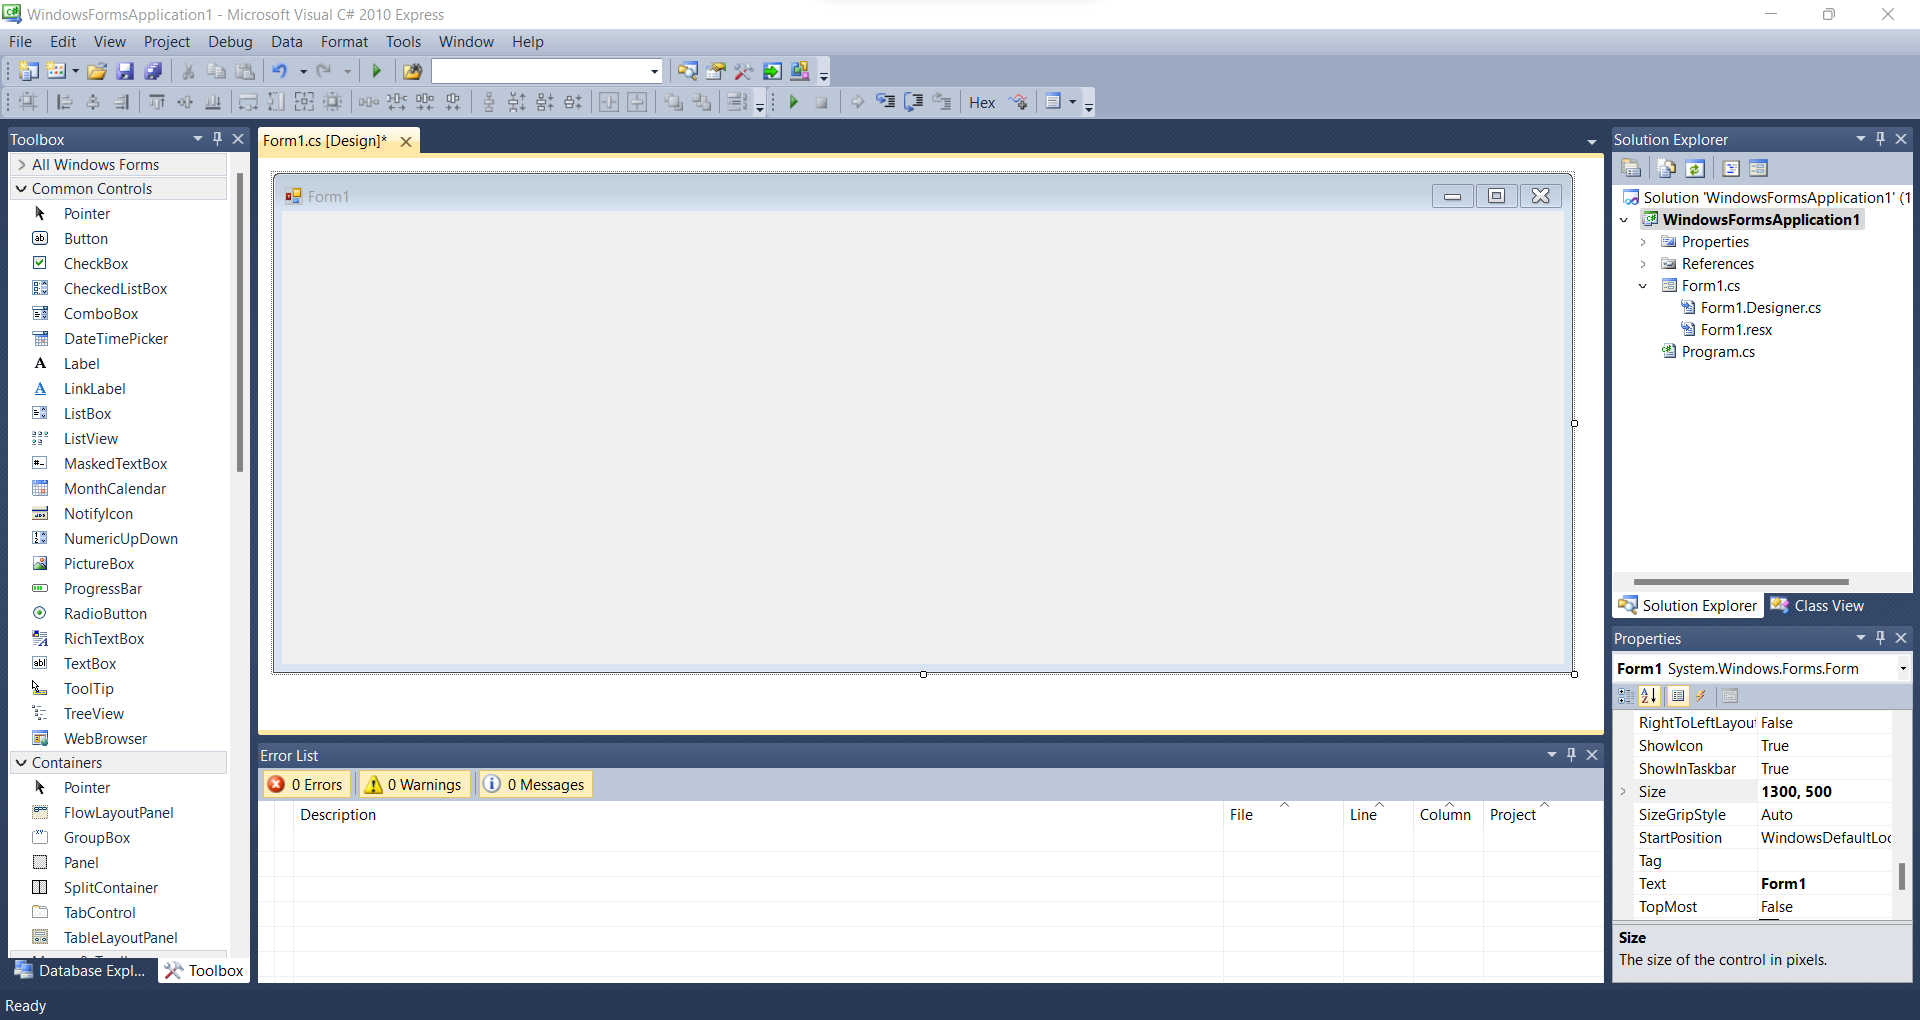Viewport: 1920px width, 1020px height.
Task: Select the TabControl container in Toolbox
Action: point(100,913)
